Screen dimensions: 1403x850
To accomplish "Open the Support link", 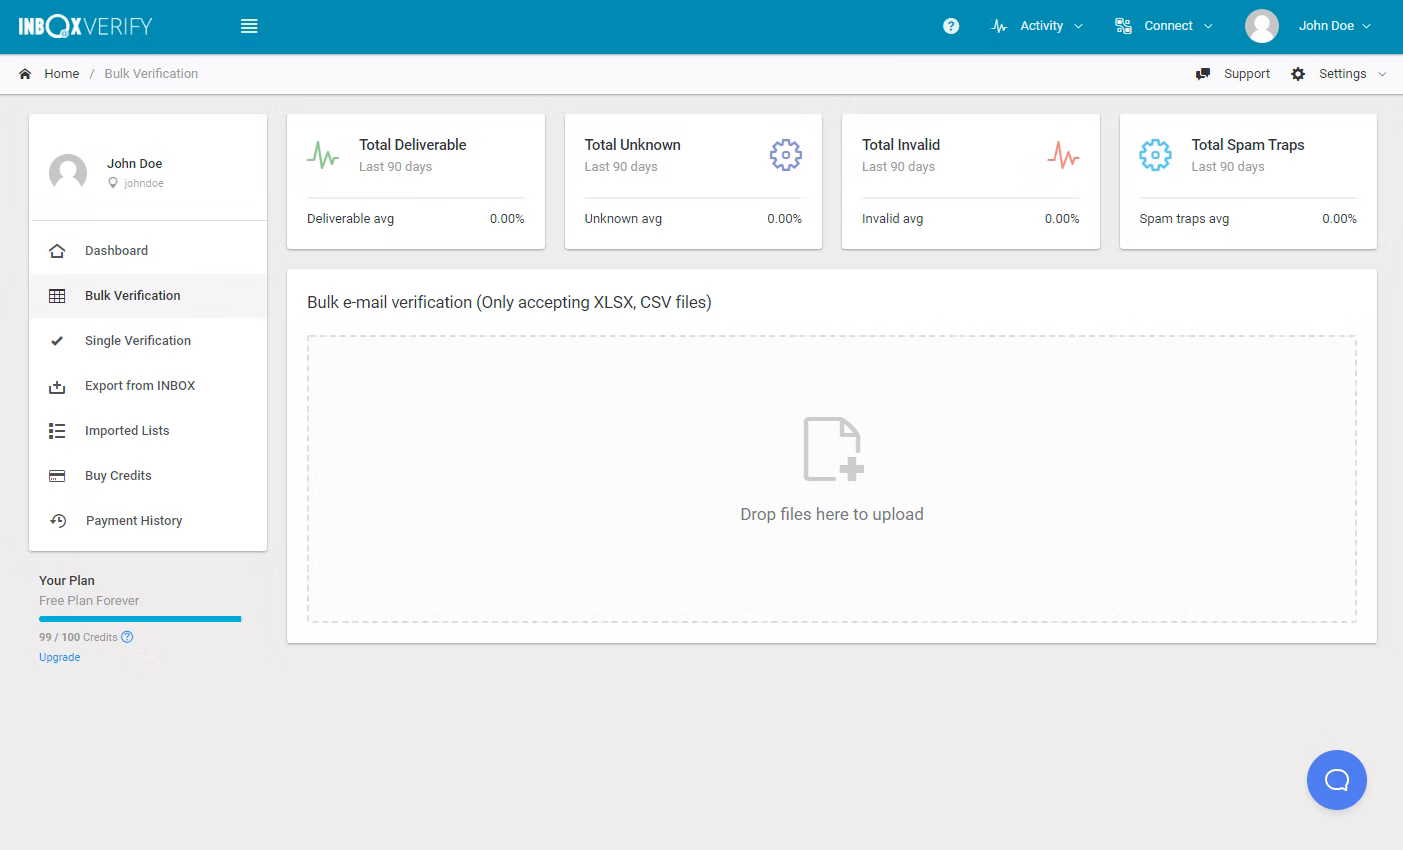I will 1247,74.
